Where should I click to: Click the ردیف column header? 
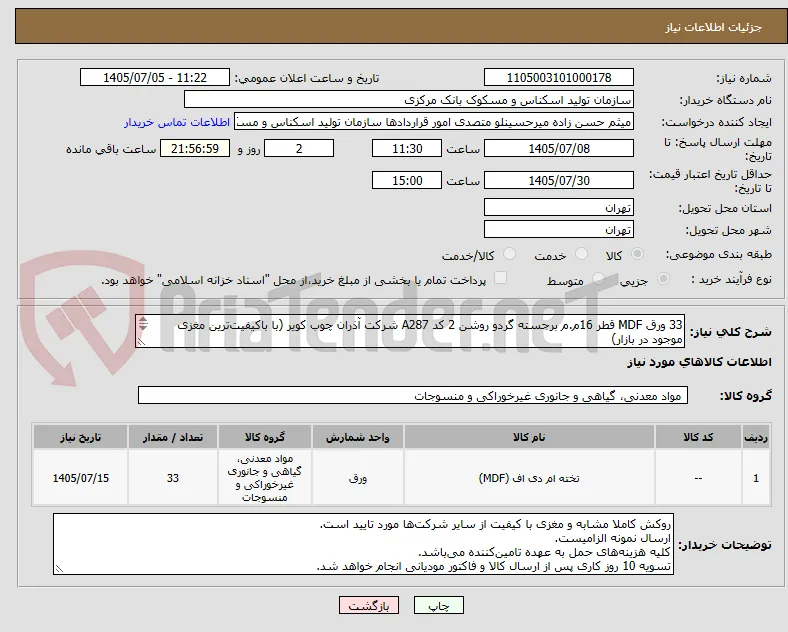point(755,437)
